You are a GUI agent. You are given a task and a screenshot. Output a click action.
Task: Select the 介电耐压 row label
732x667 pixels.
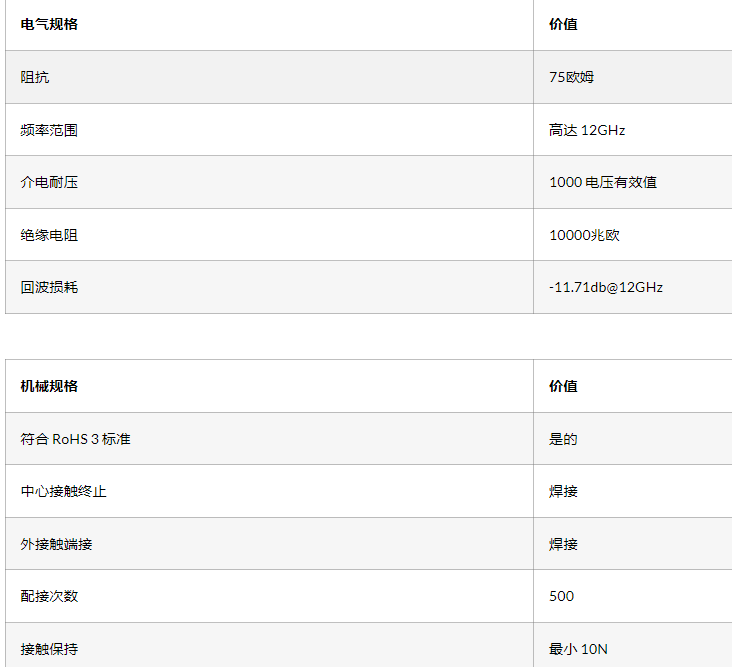49,182
